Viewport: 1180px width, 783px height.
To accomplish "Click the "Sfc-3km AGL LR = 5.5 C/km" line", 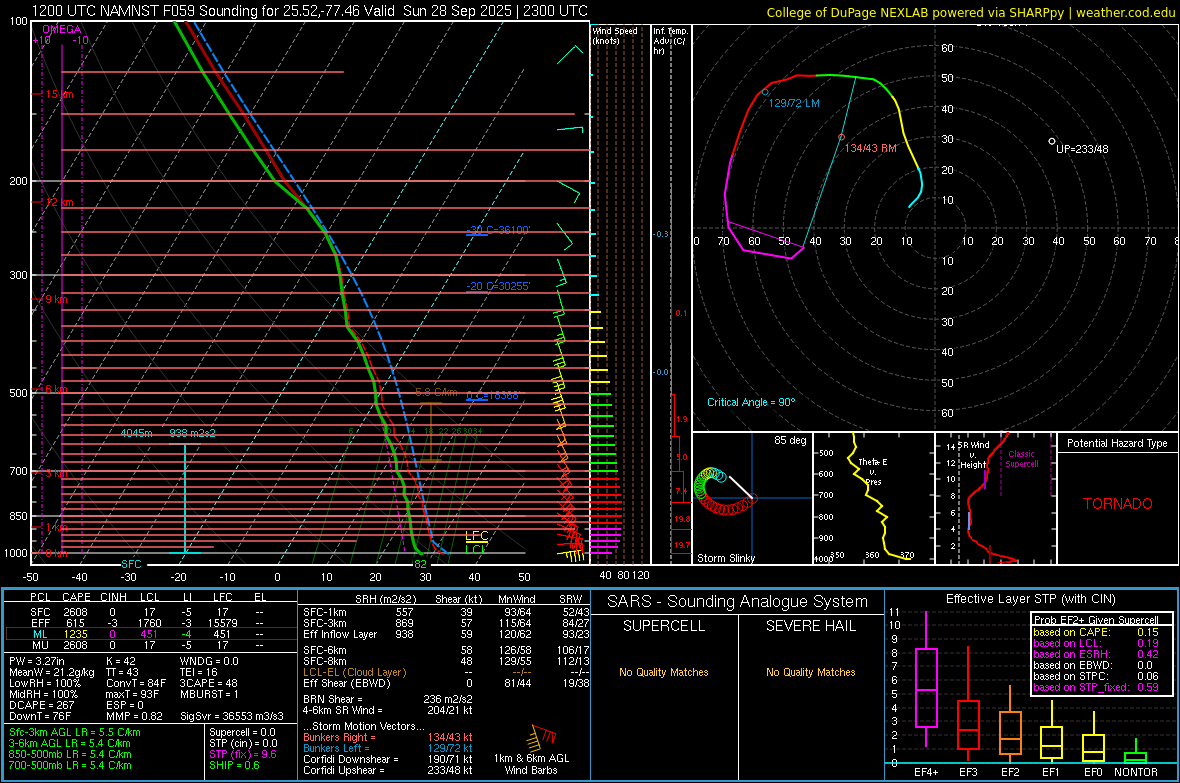I will point(75,733).
